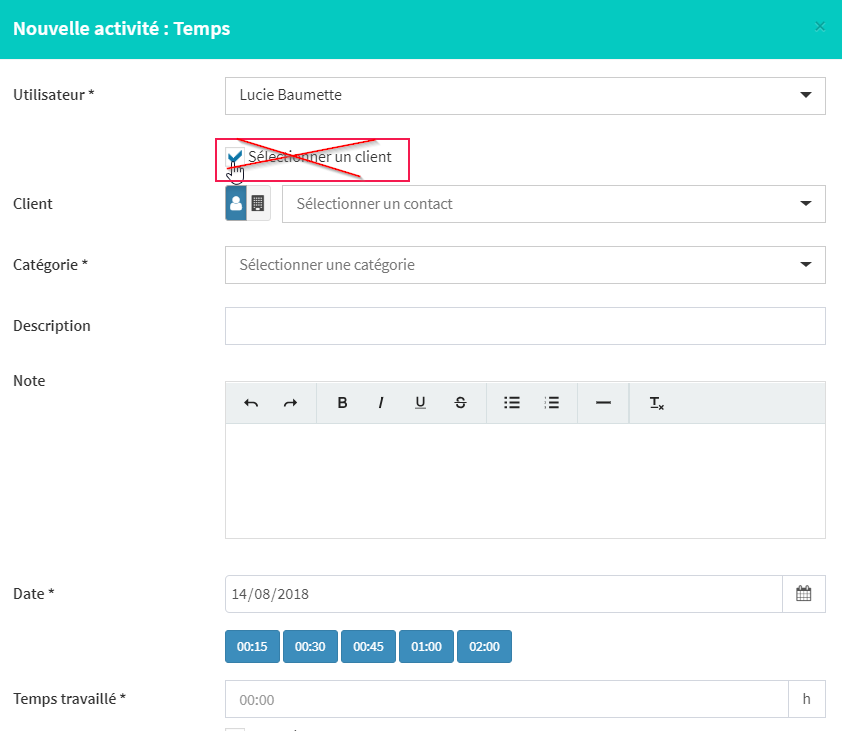Undo last edit in Note toolbar
The width and height of the screenshot is (842, 731).
click(251, 403)
